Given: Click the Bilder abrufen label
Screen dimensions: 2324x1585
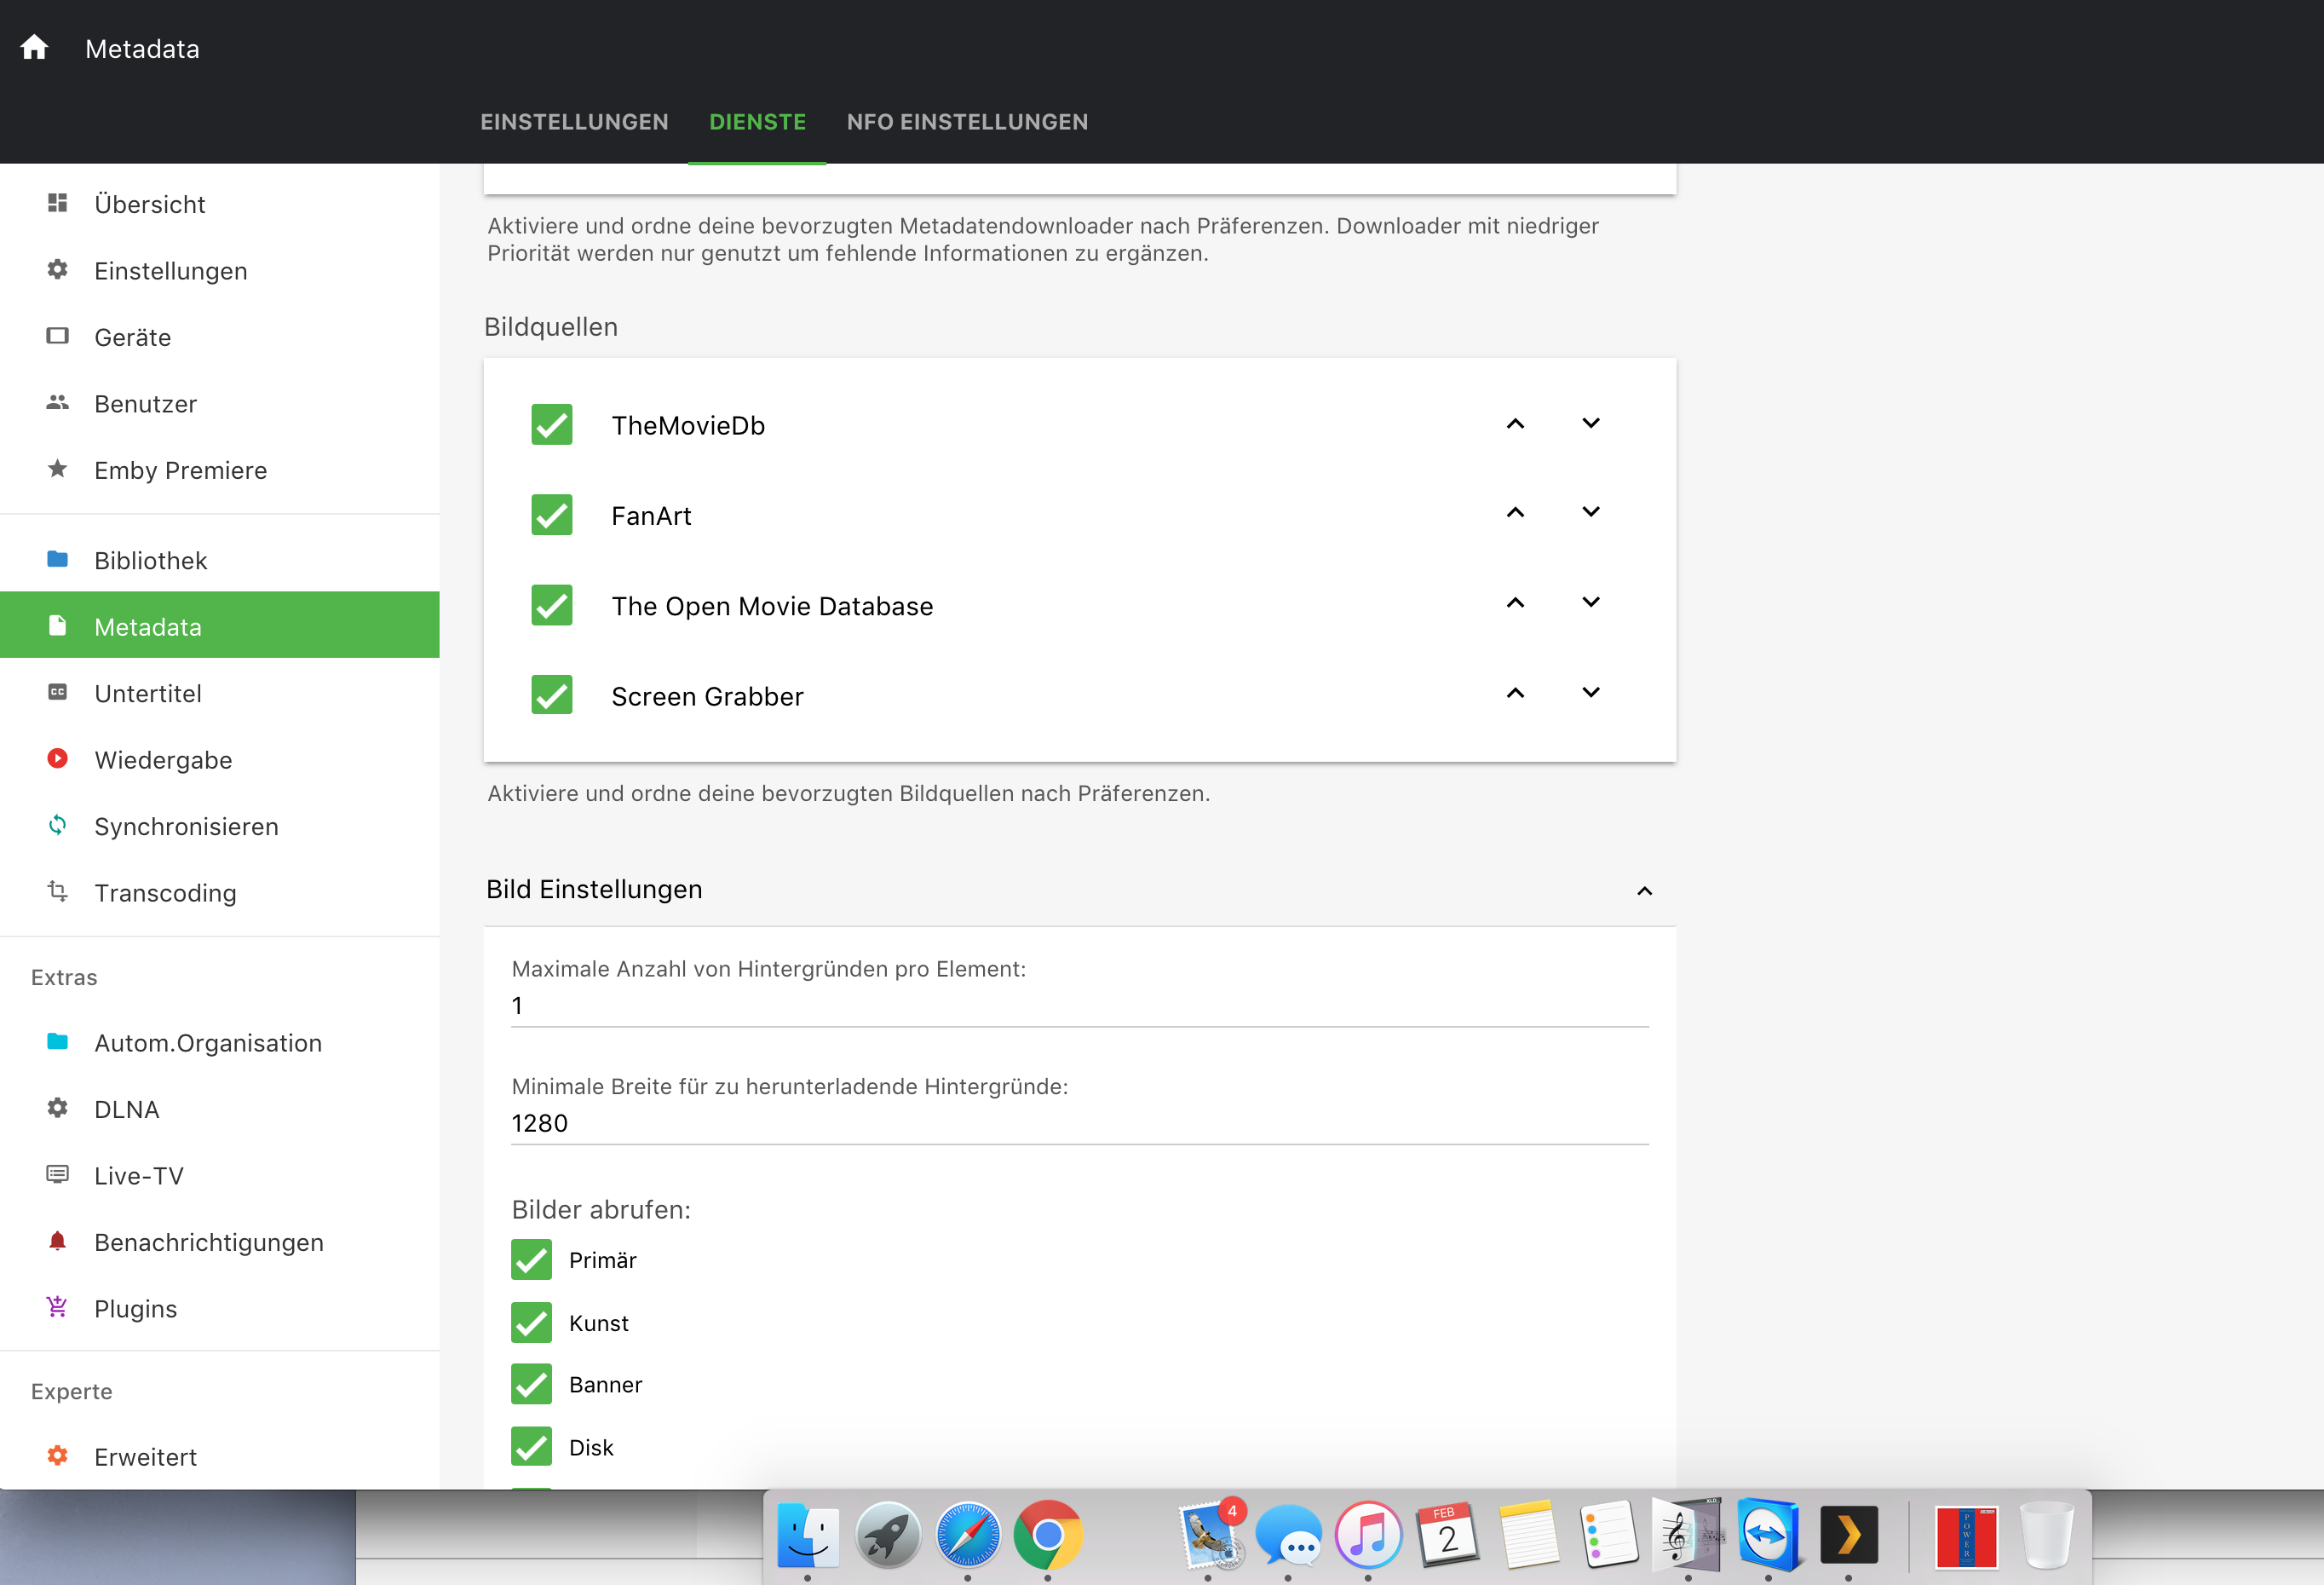Looking at the screenshot, I should pos(601,1209).
